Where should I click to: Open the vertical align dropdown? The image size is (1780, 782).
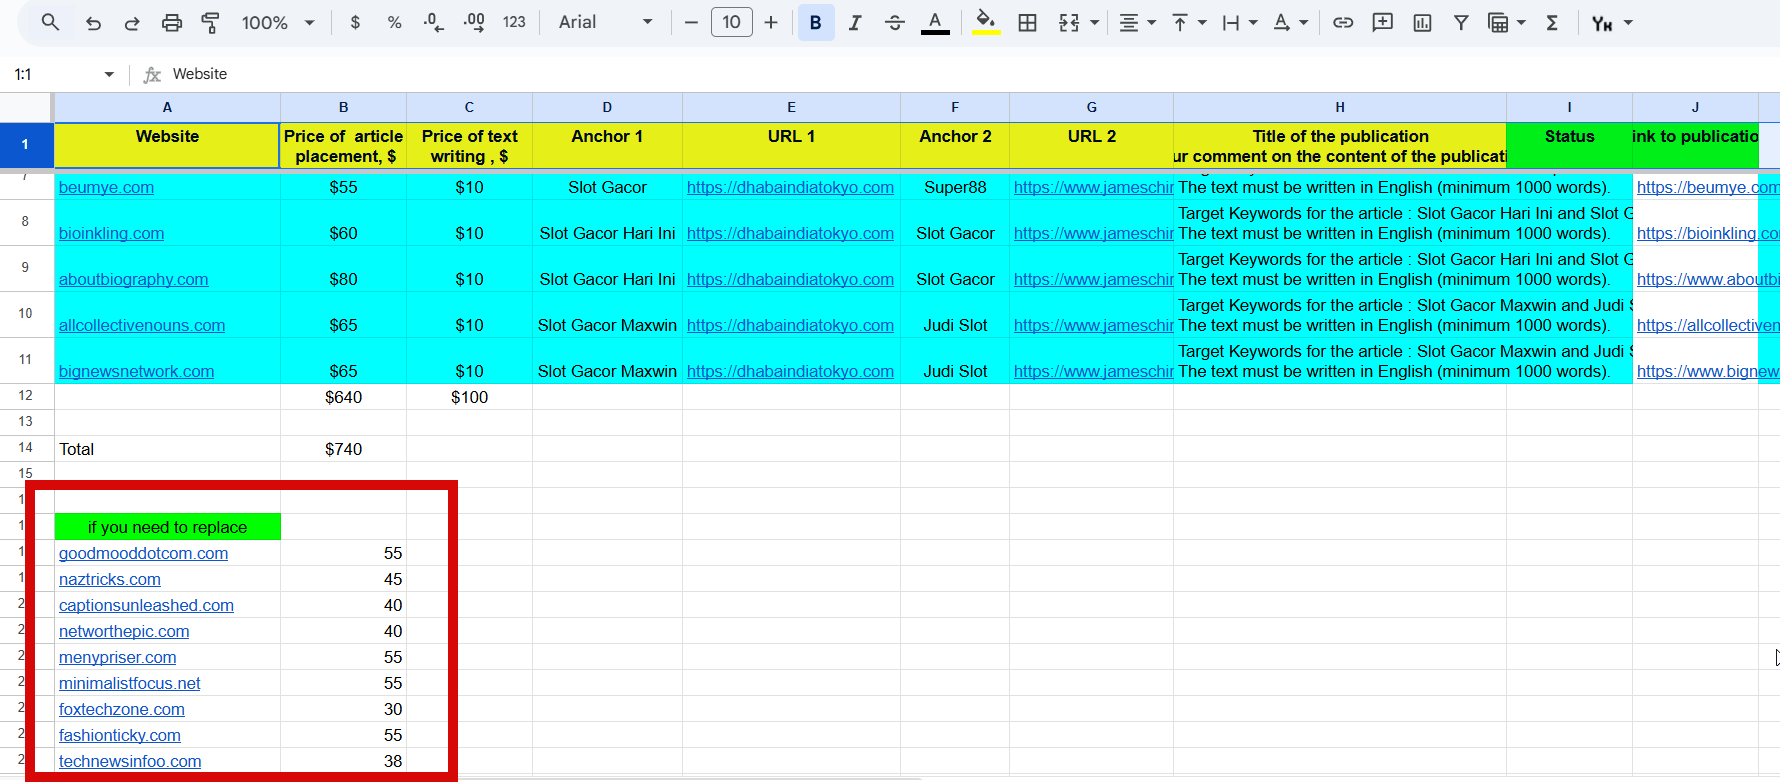click(1188, 22)
